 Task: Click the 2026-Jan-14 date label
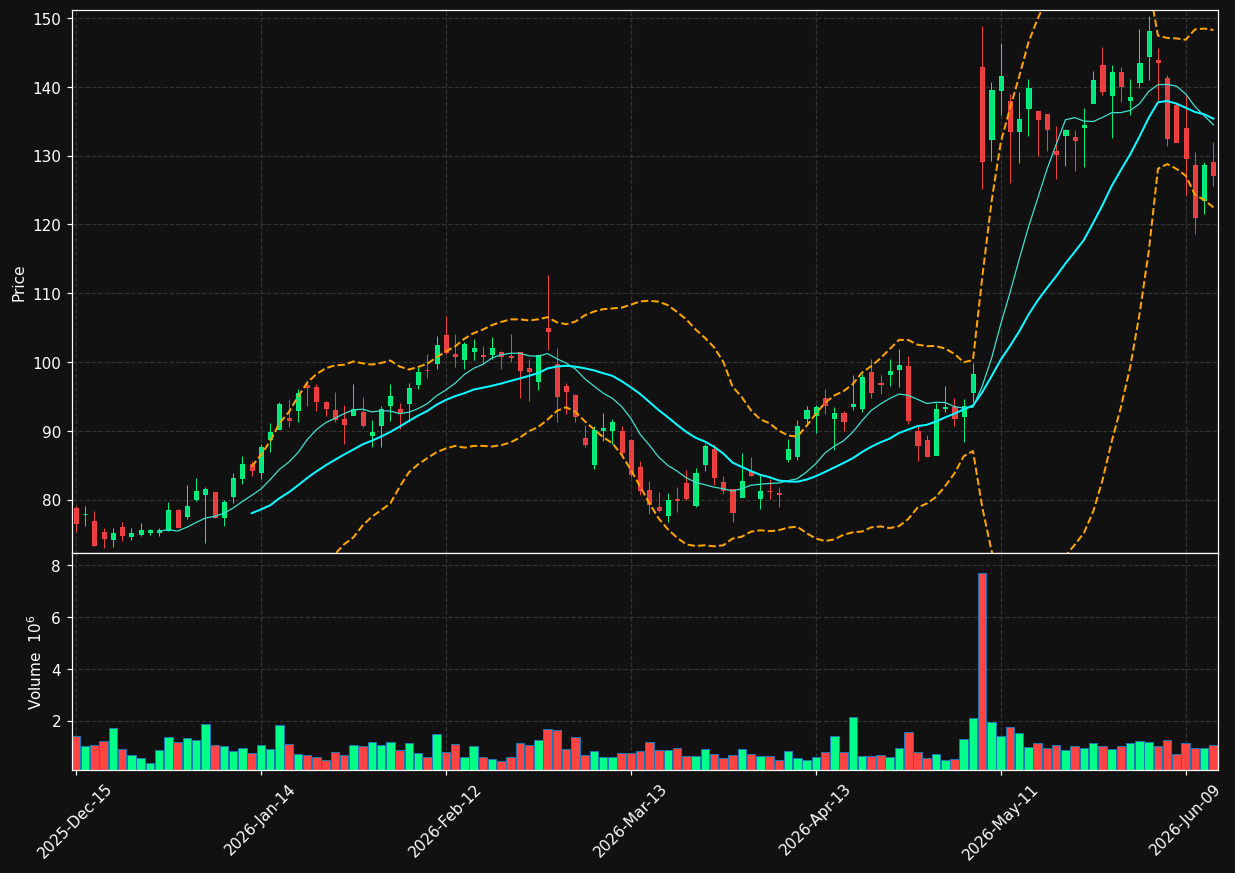tap(260, 821)
